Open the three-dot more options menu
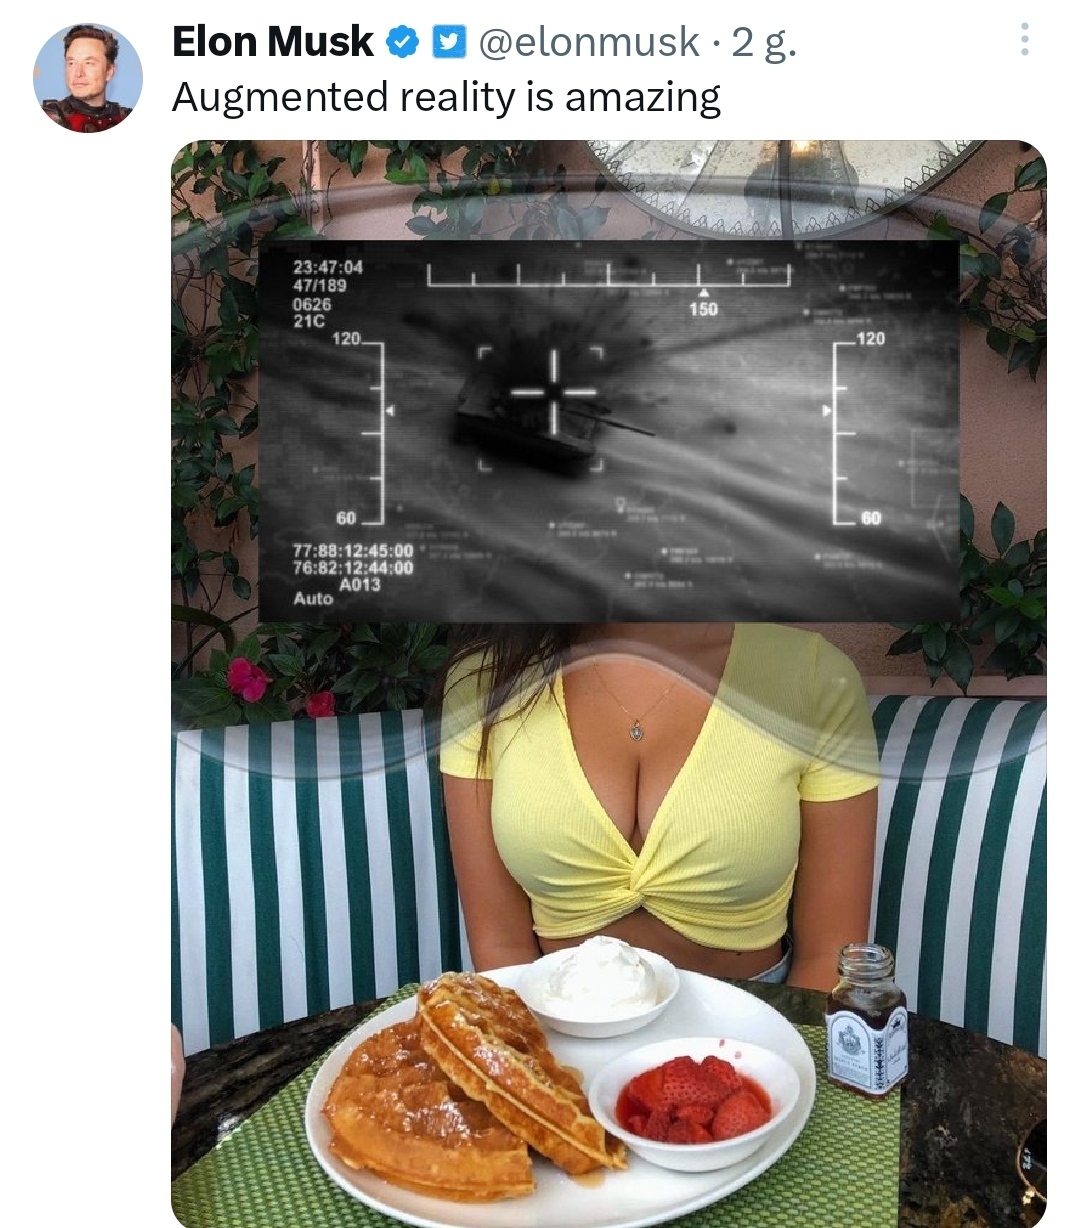This screenshot has width=1080, height=1228. 1024,40
